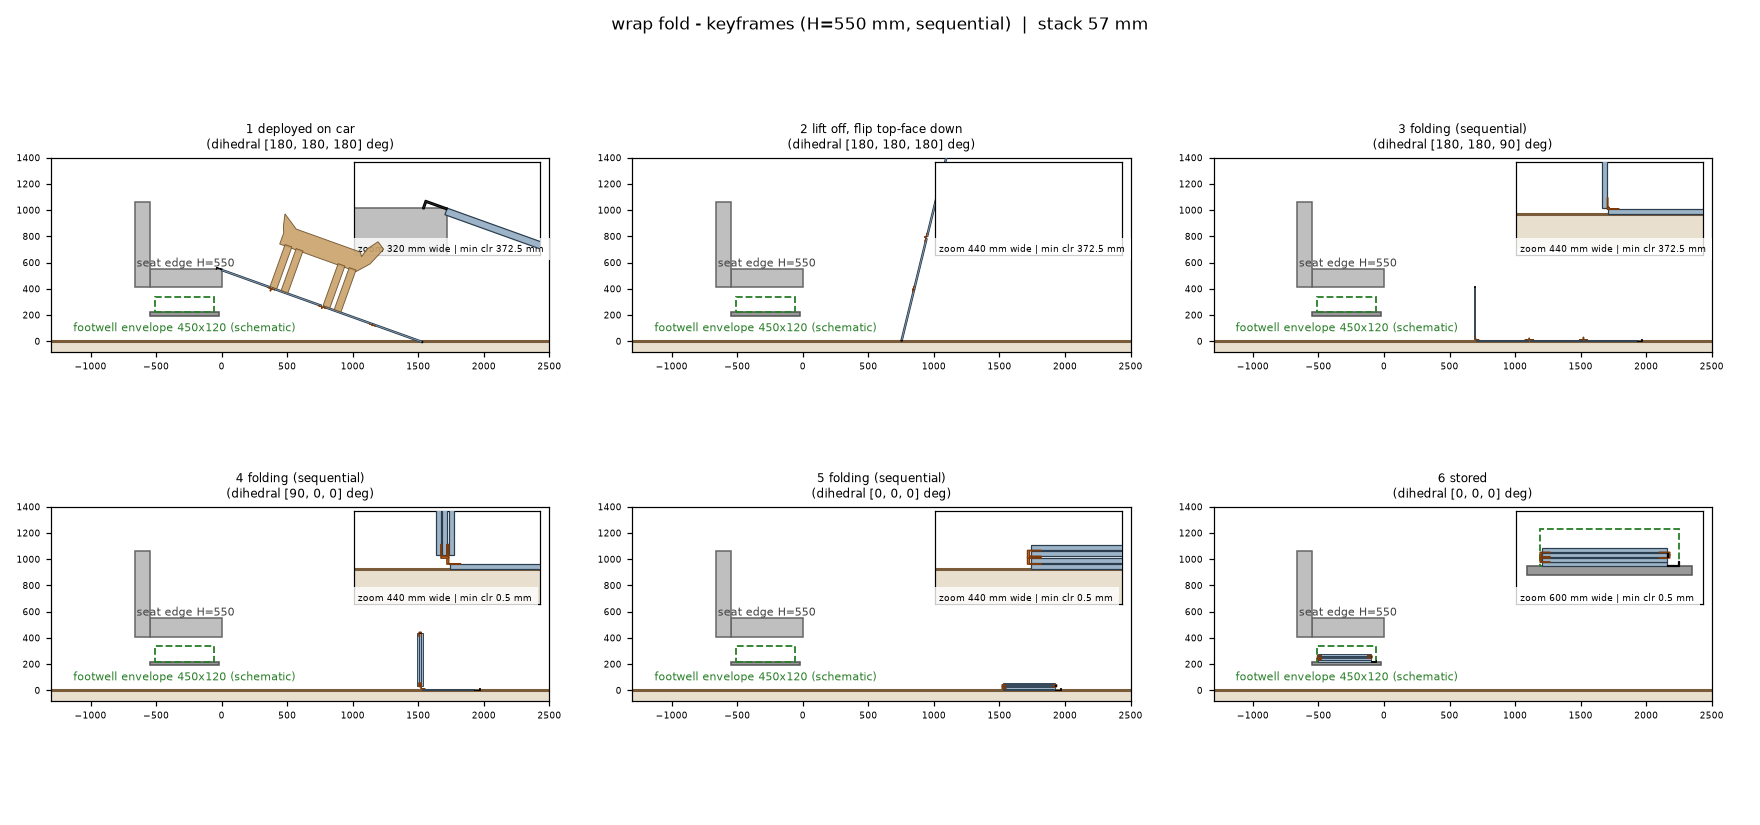Click "zoom 600 mm wide | min clr 0.5 mm" caption
This screenshot has width=1760, height=825.
1606,598
